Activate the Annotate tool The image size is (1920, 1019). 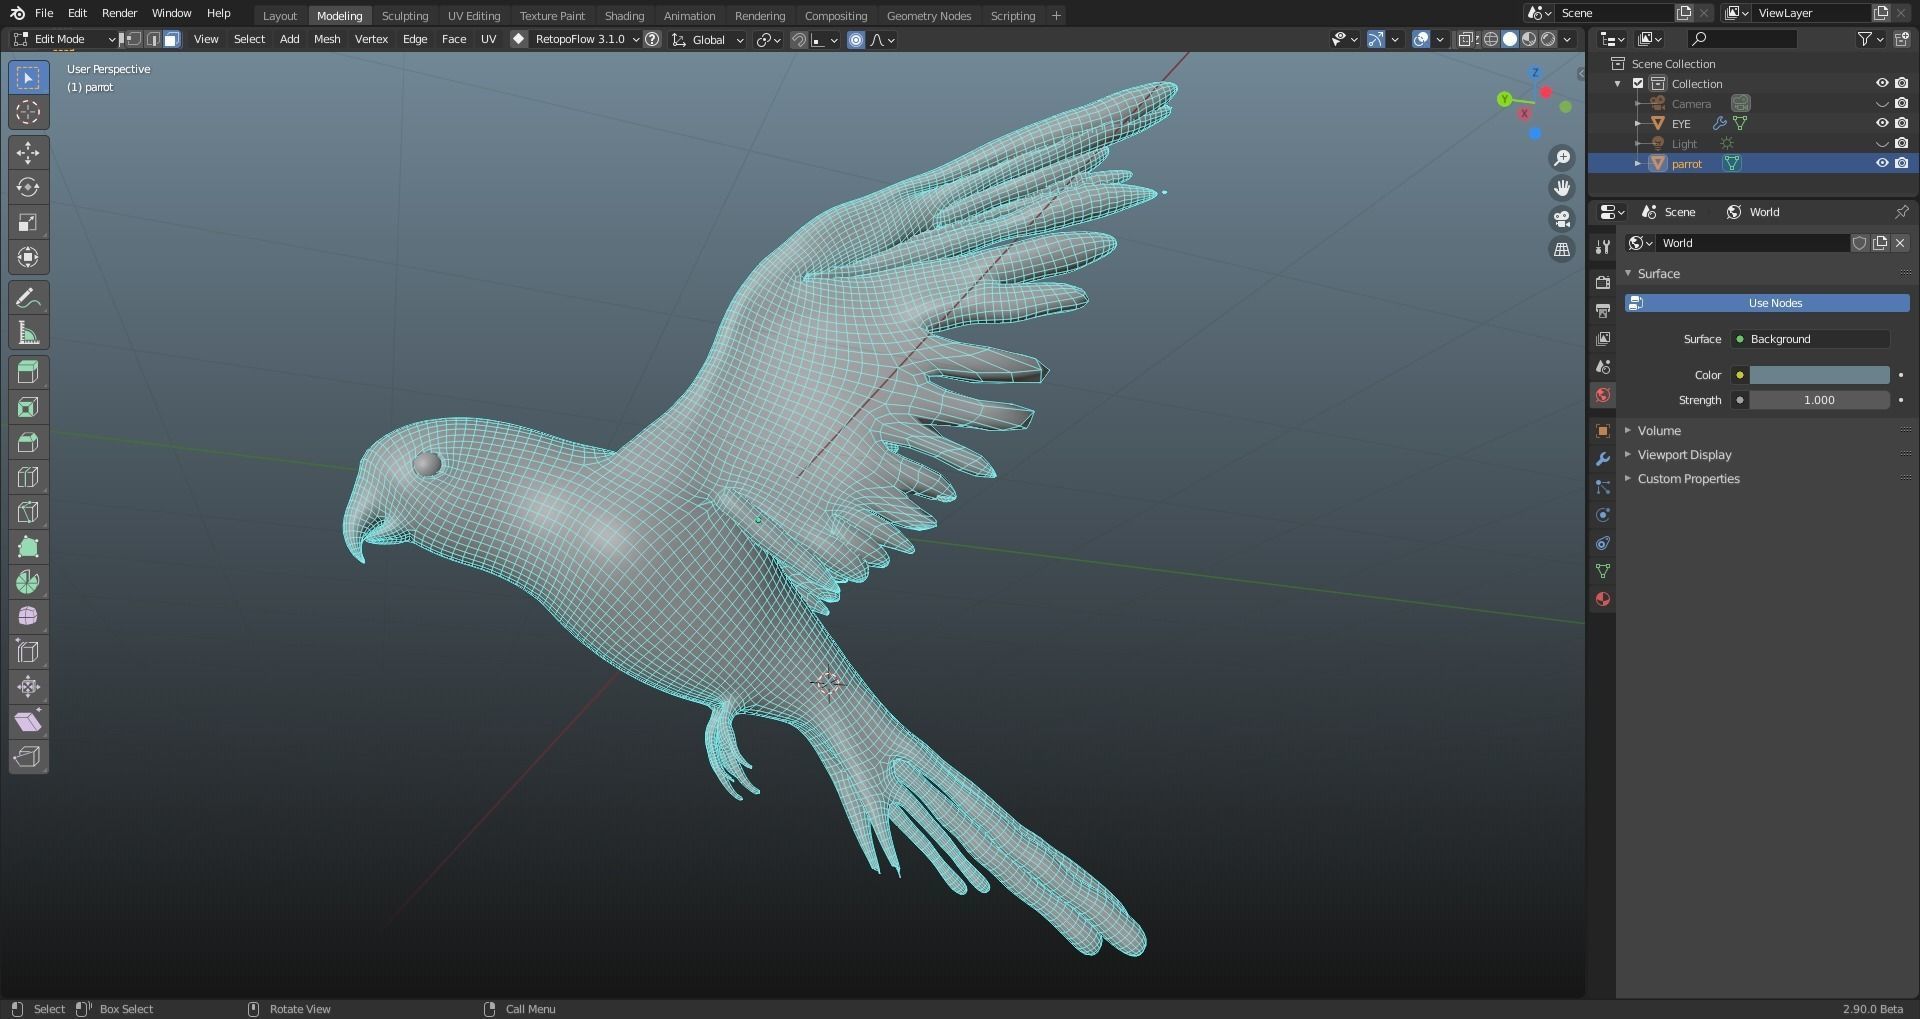point(28,297)
